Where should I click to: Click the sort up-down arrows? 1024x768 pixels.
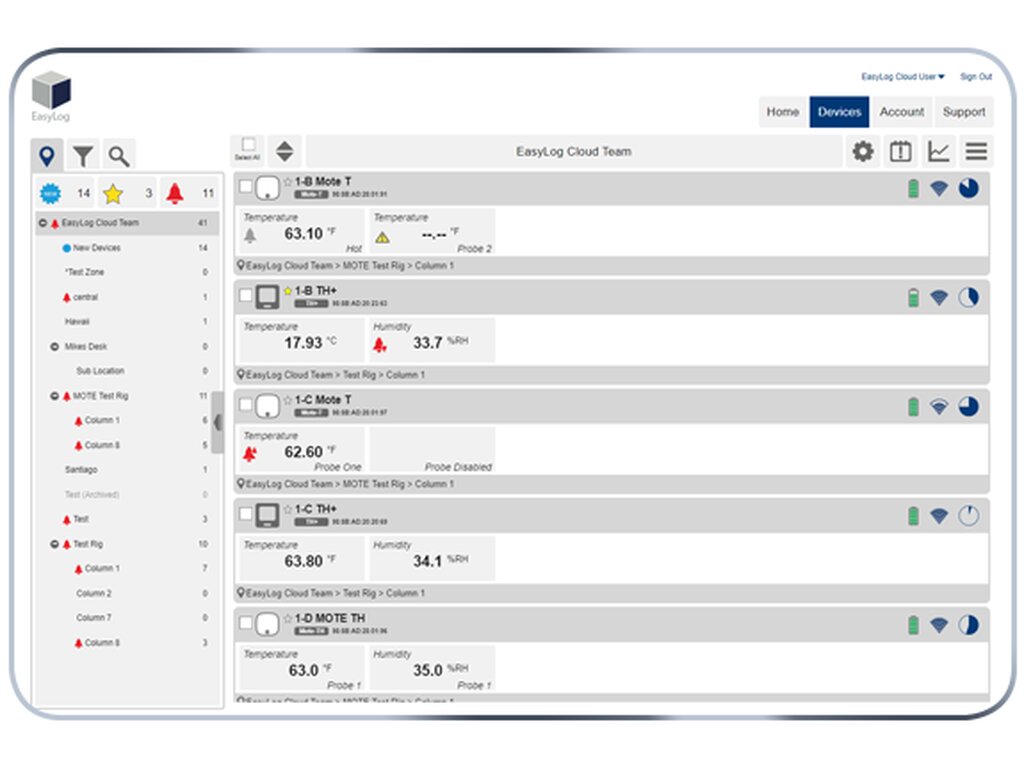pos(284,151)
